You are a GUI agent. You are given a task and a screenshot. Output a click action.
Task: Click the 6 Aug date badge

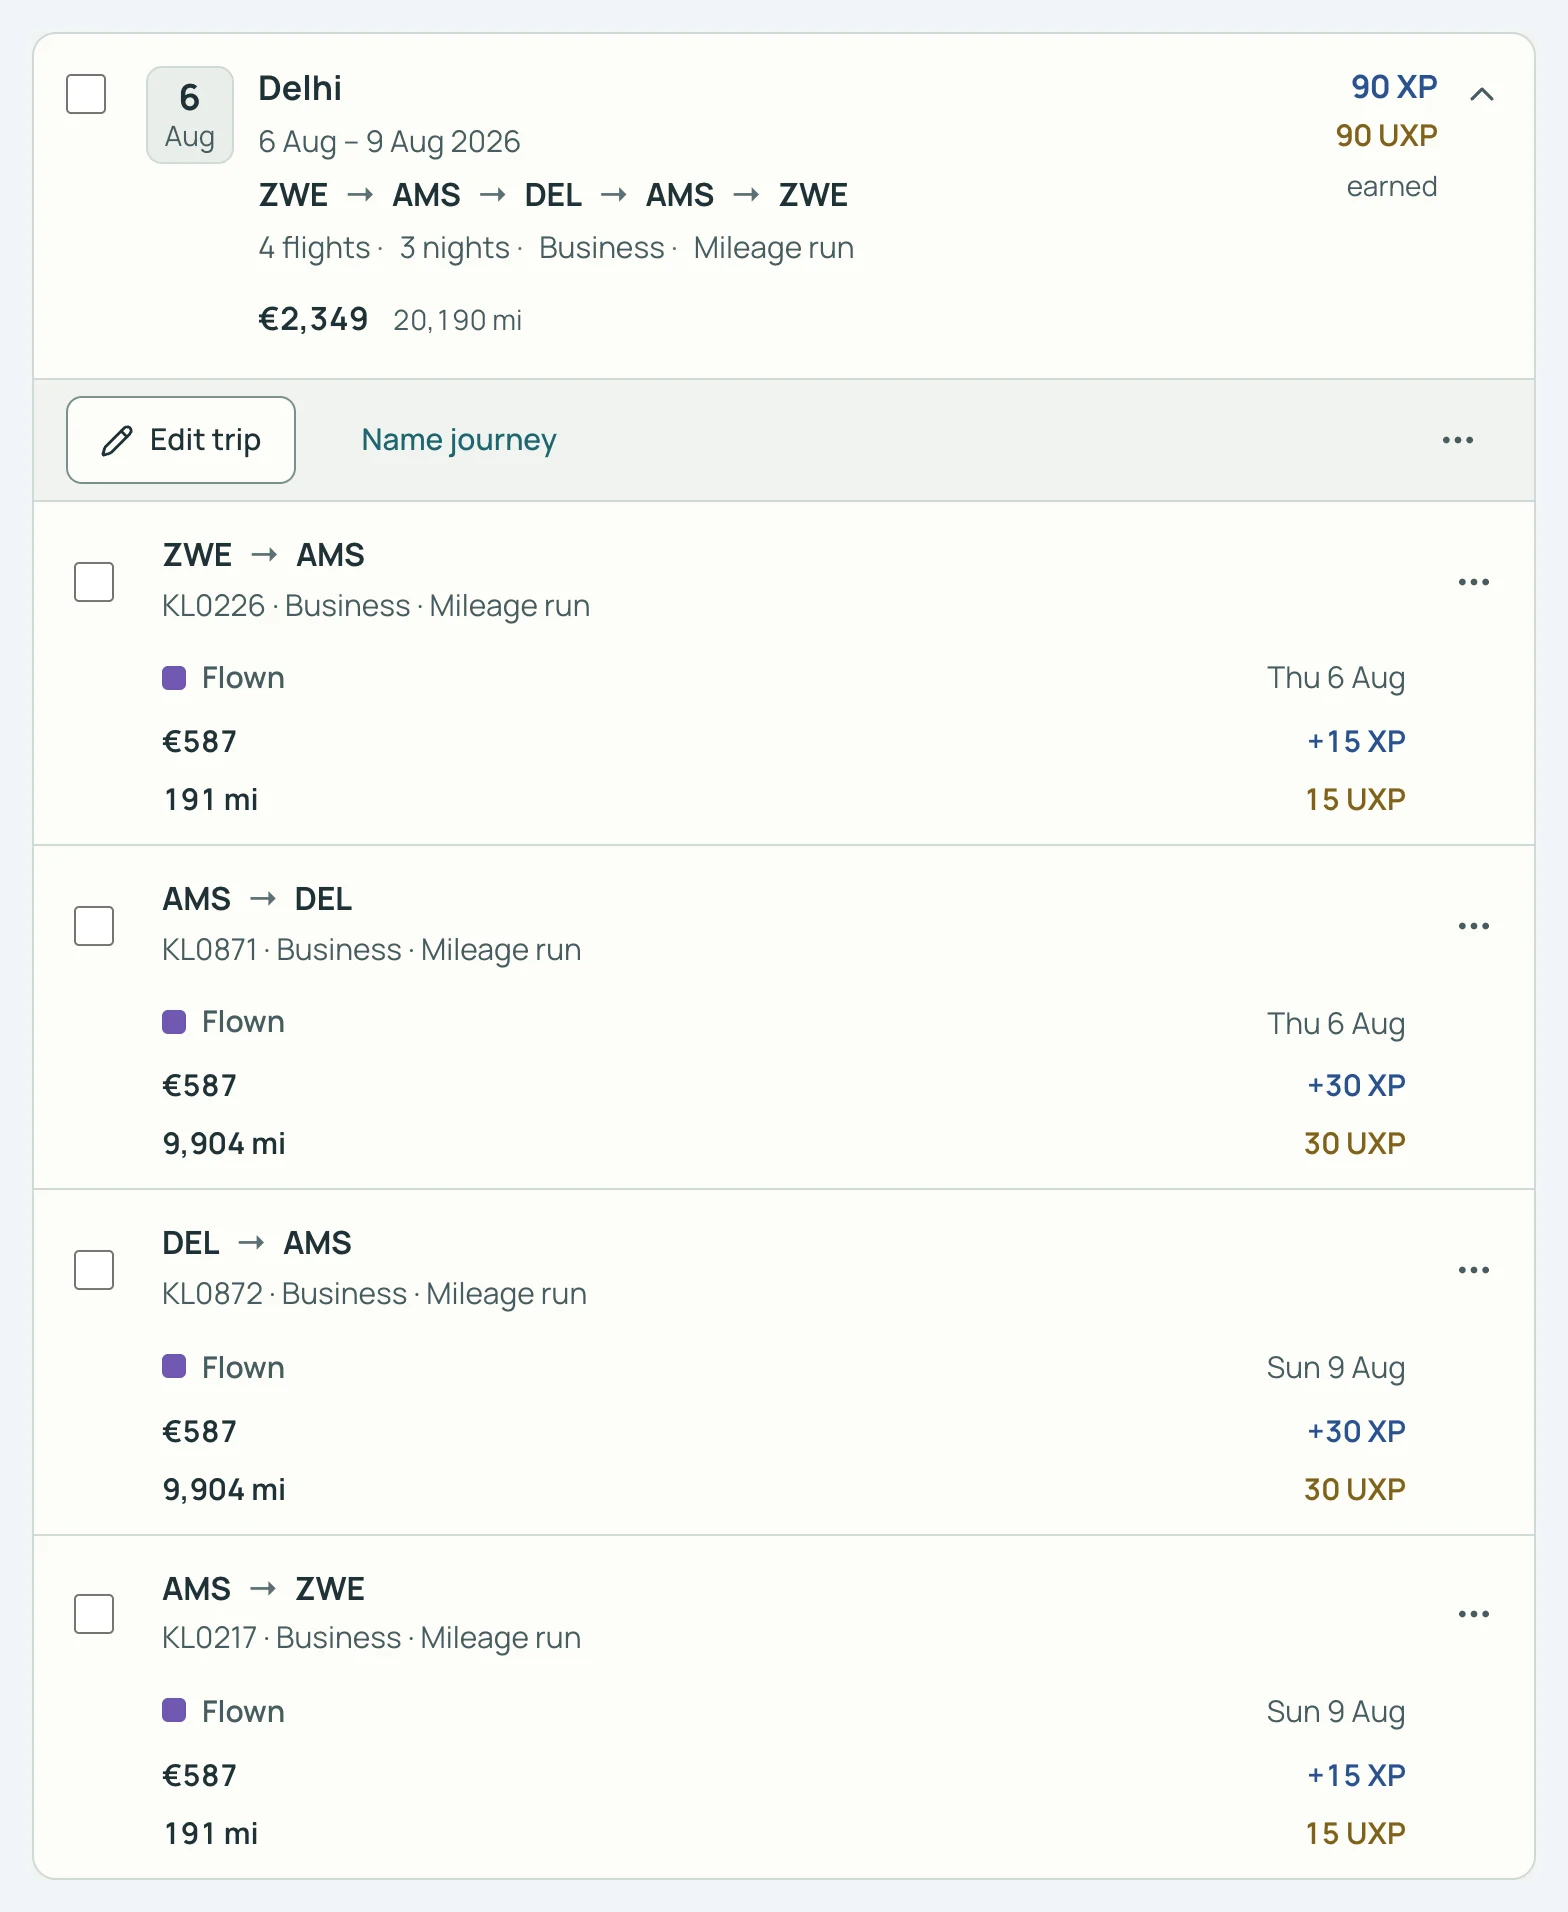tap(190, 115)
